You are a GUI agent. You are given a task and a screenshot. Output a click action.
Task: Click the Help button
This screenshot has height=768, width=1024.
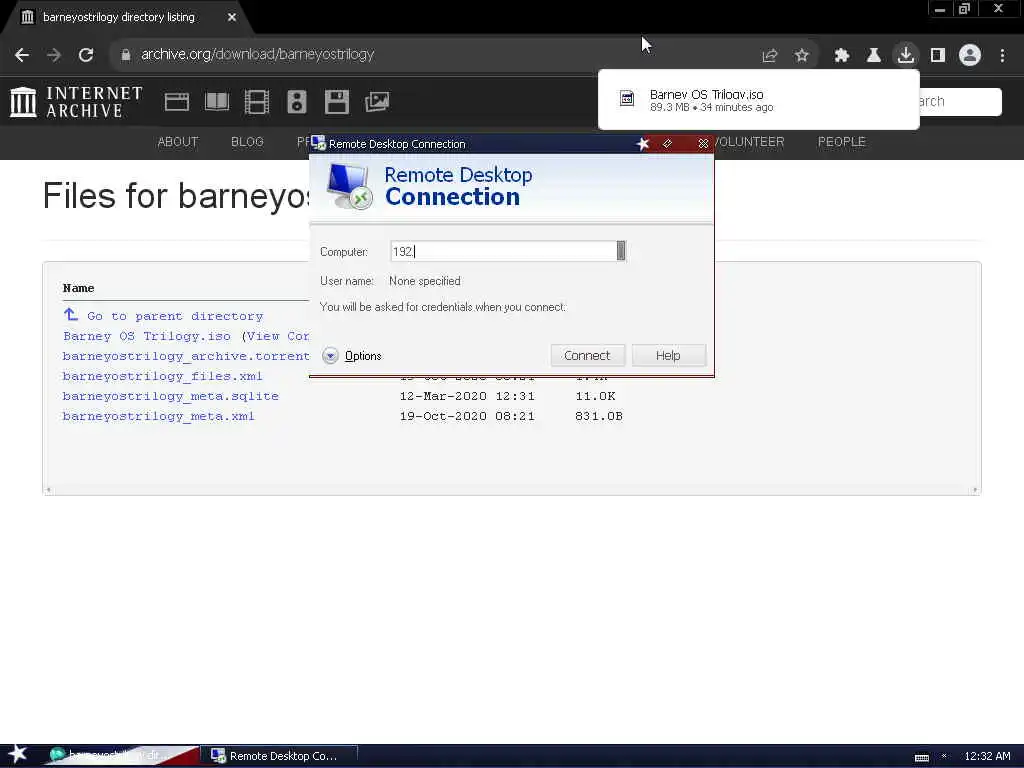pos(668,356)
